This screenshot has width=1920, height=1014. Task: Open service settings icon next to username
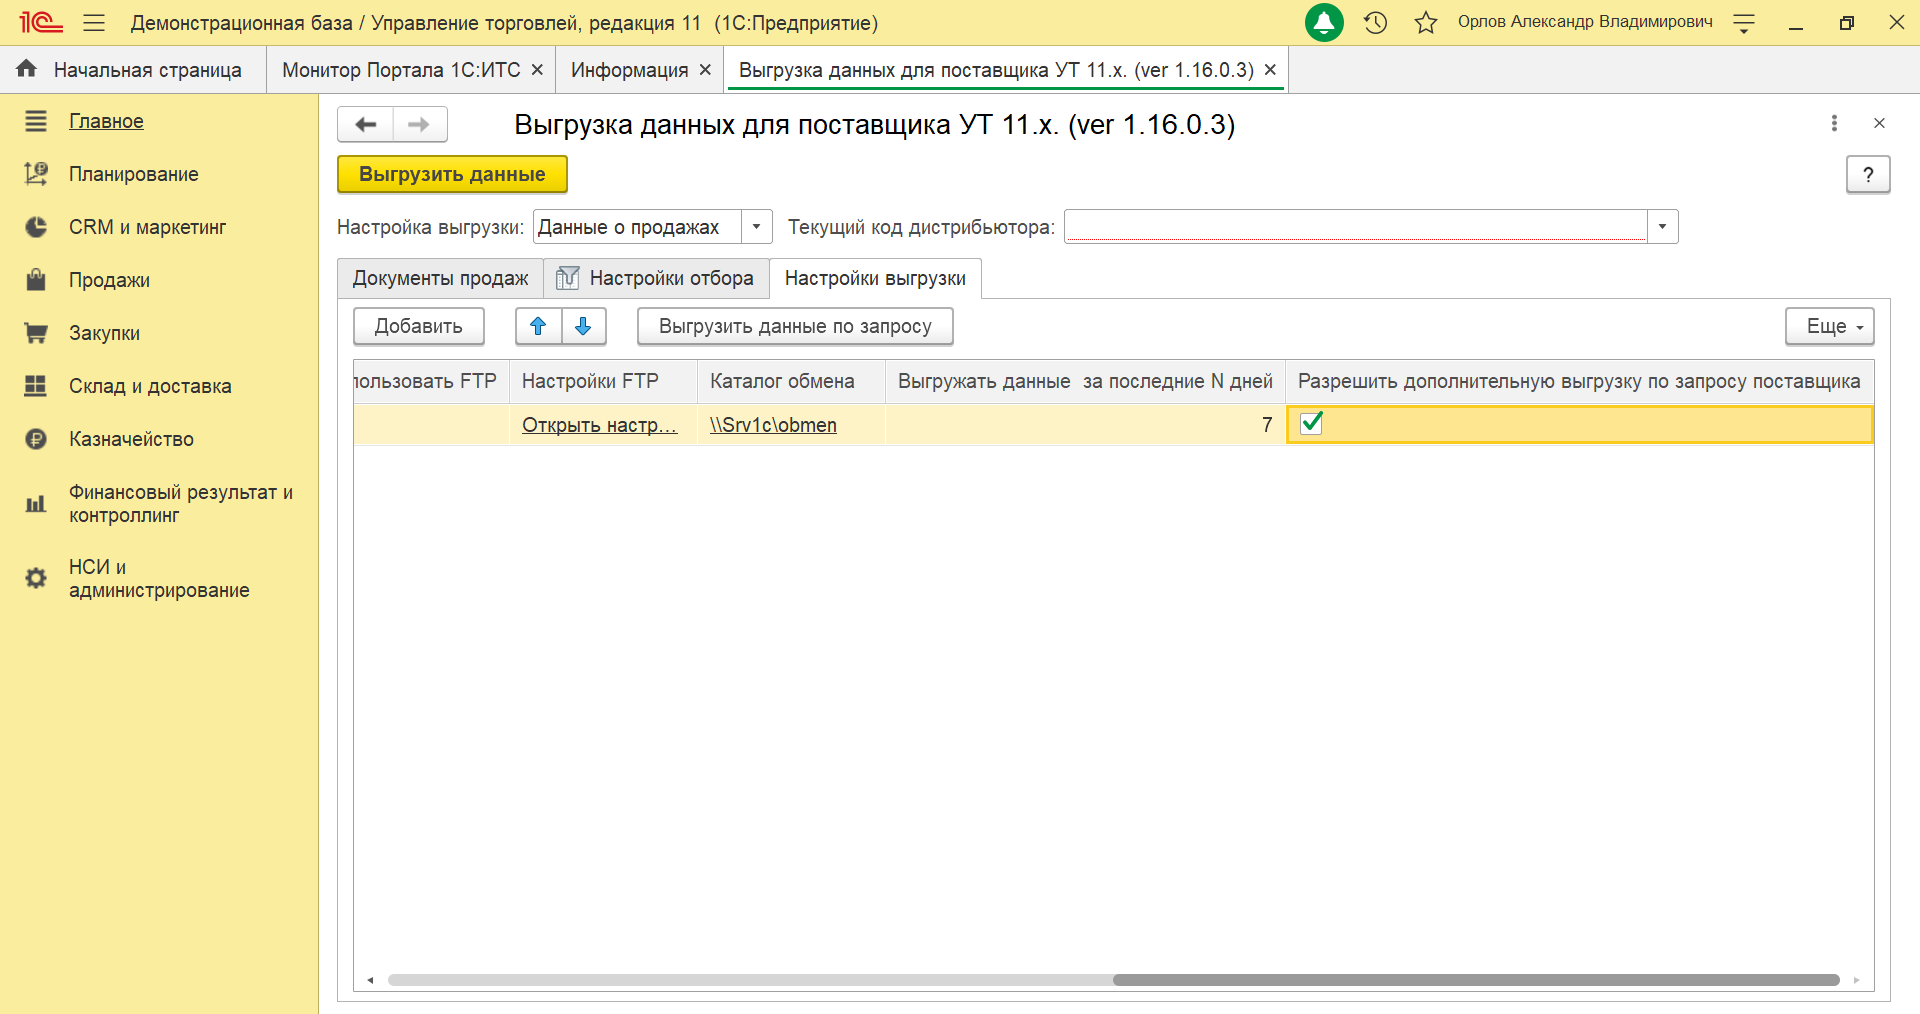coord(1744,23)
